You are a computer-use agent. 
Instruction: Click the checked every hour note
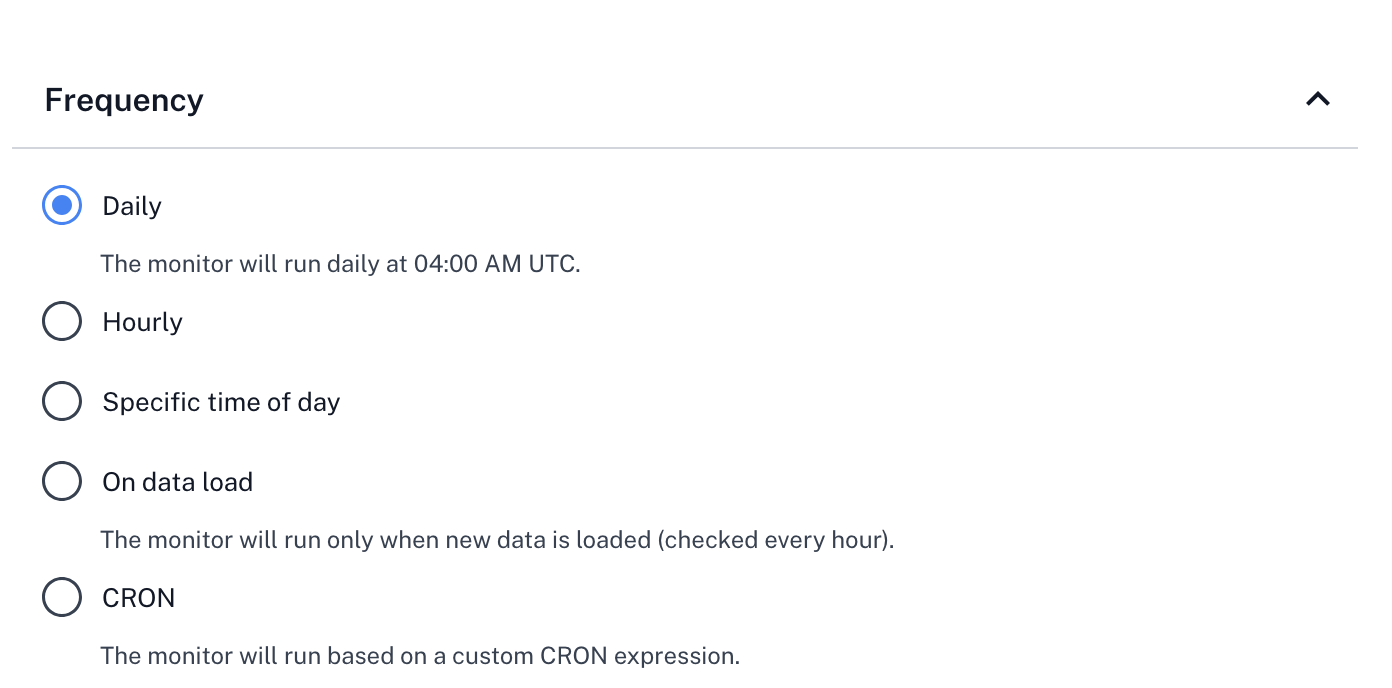pos(775,540)
